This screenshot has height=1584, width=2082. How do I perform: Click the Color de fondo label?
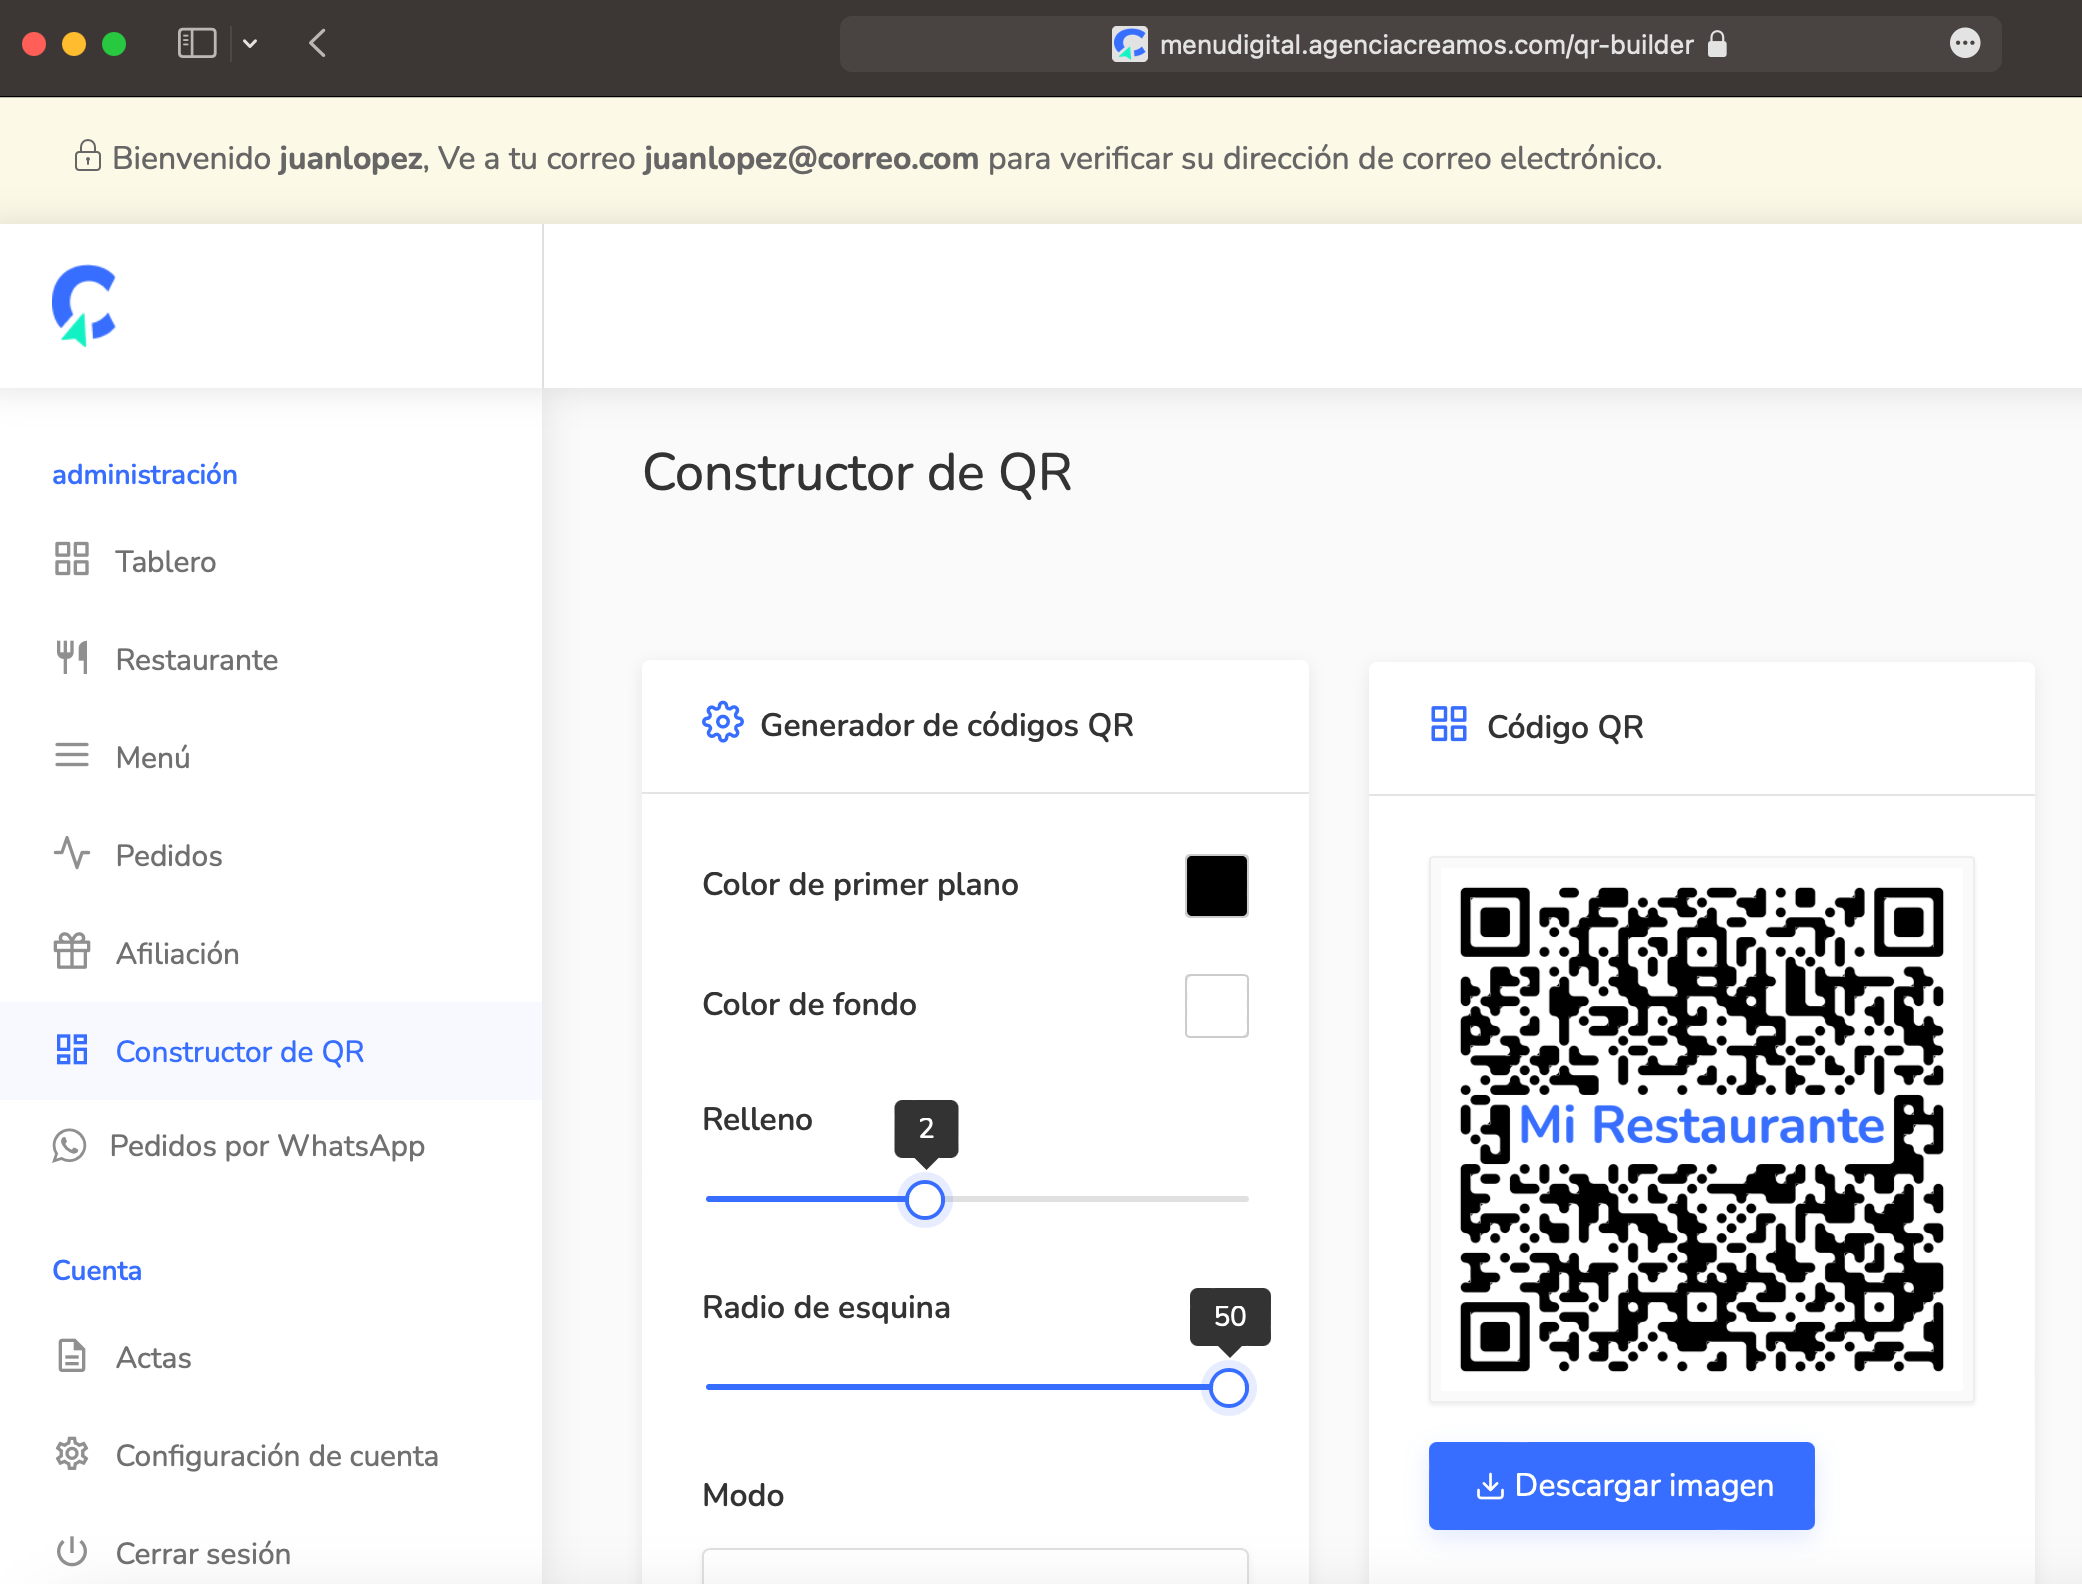pos(809,1004)
